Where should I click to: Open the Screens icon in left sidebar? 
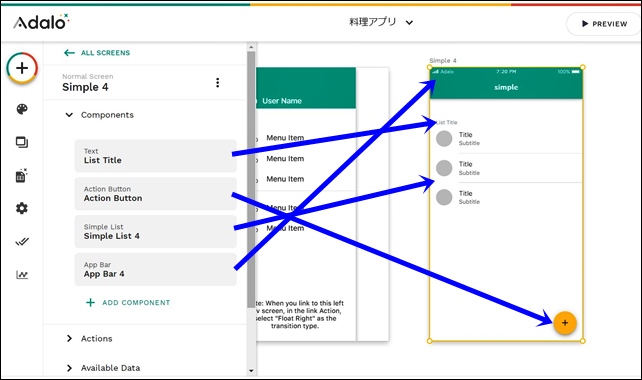[22, 142]
